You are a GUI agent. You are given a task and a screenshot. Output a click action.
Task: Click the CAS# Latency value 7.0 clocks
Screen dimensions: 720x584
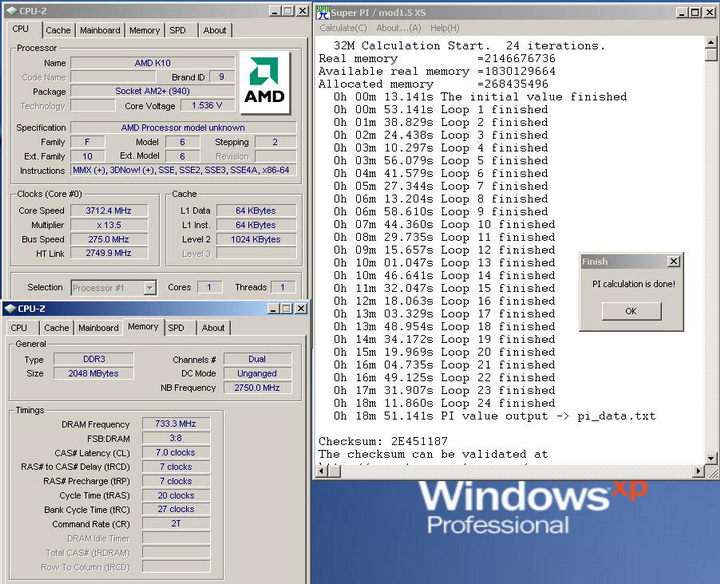(x=176, y=452)
